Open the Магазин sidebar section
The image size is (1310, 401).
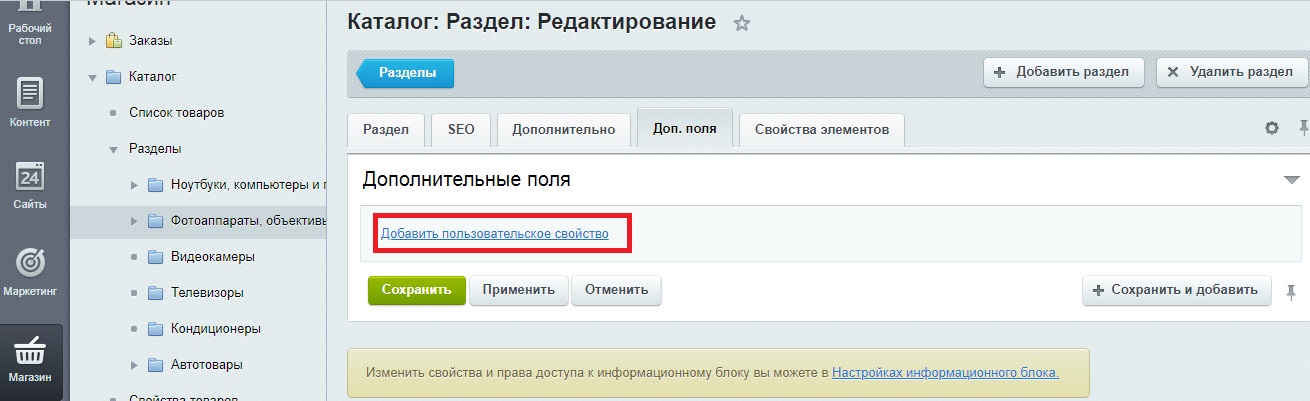tap(29, 358)
